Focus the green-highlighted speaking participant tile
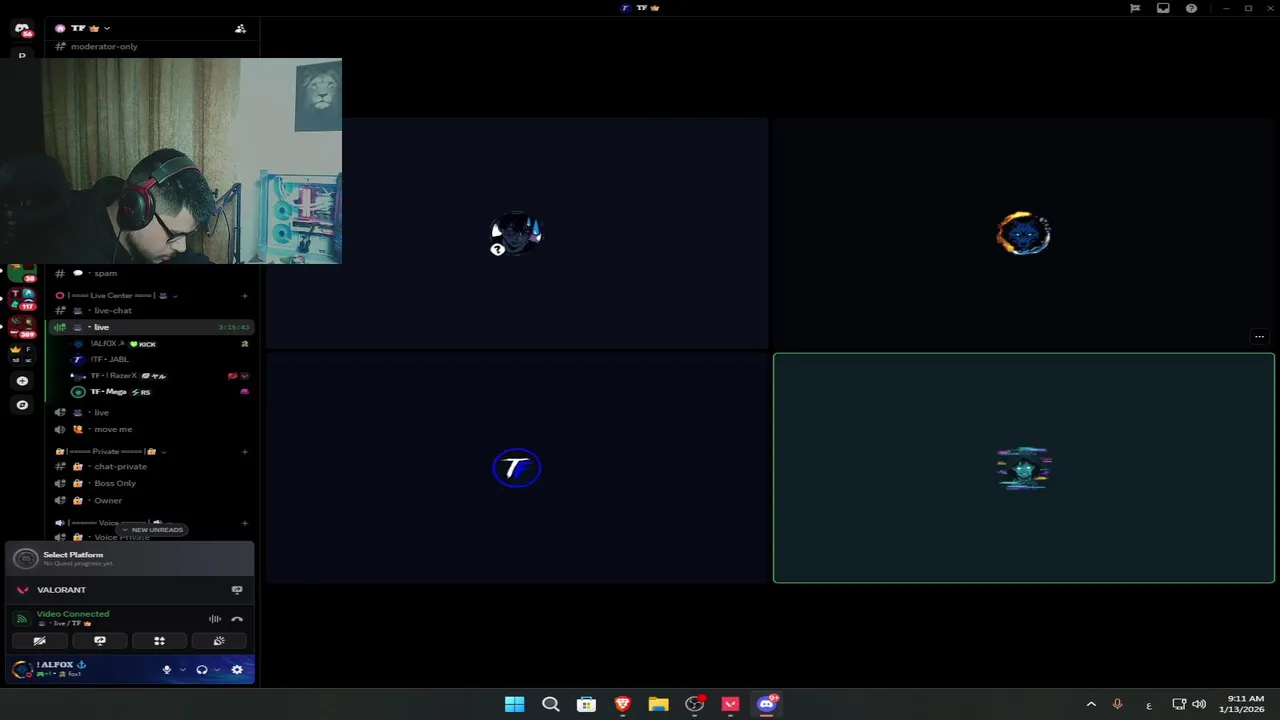The width and height of the screenshot is (1280, 720). [x=1024, y=468]
